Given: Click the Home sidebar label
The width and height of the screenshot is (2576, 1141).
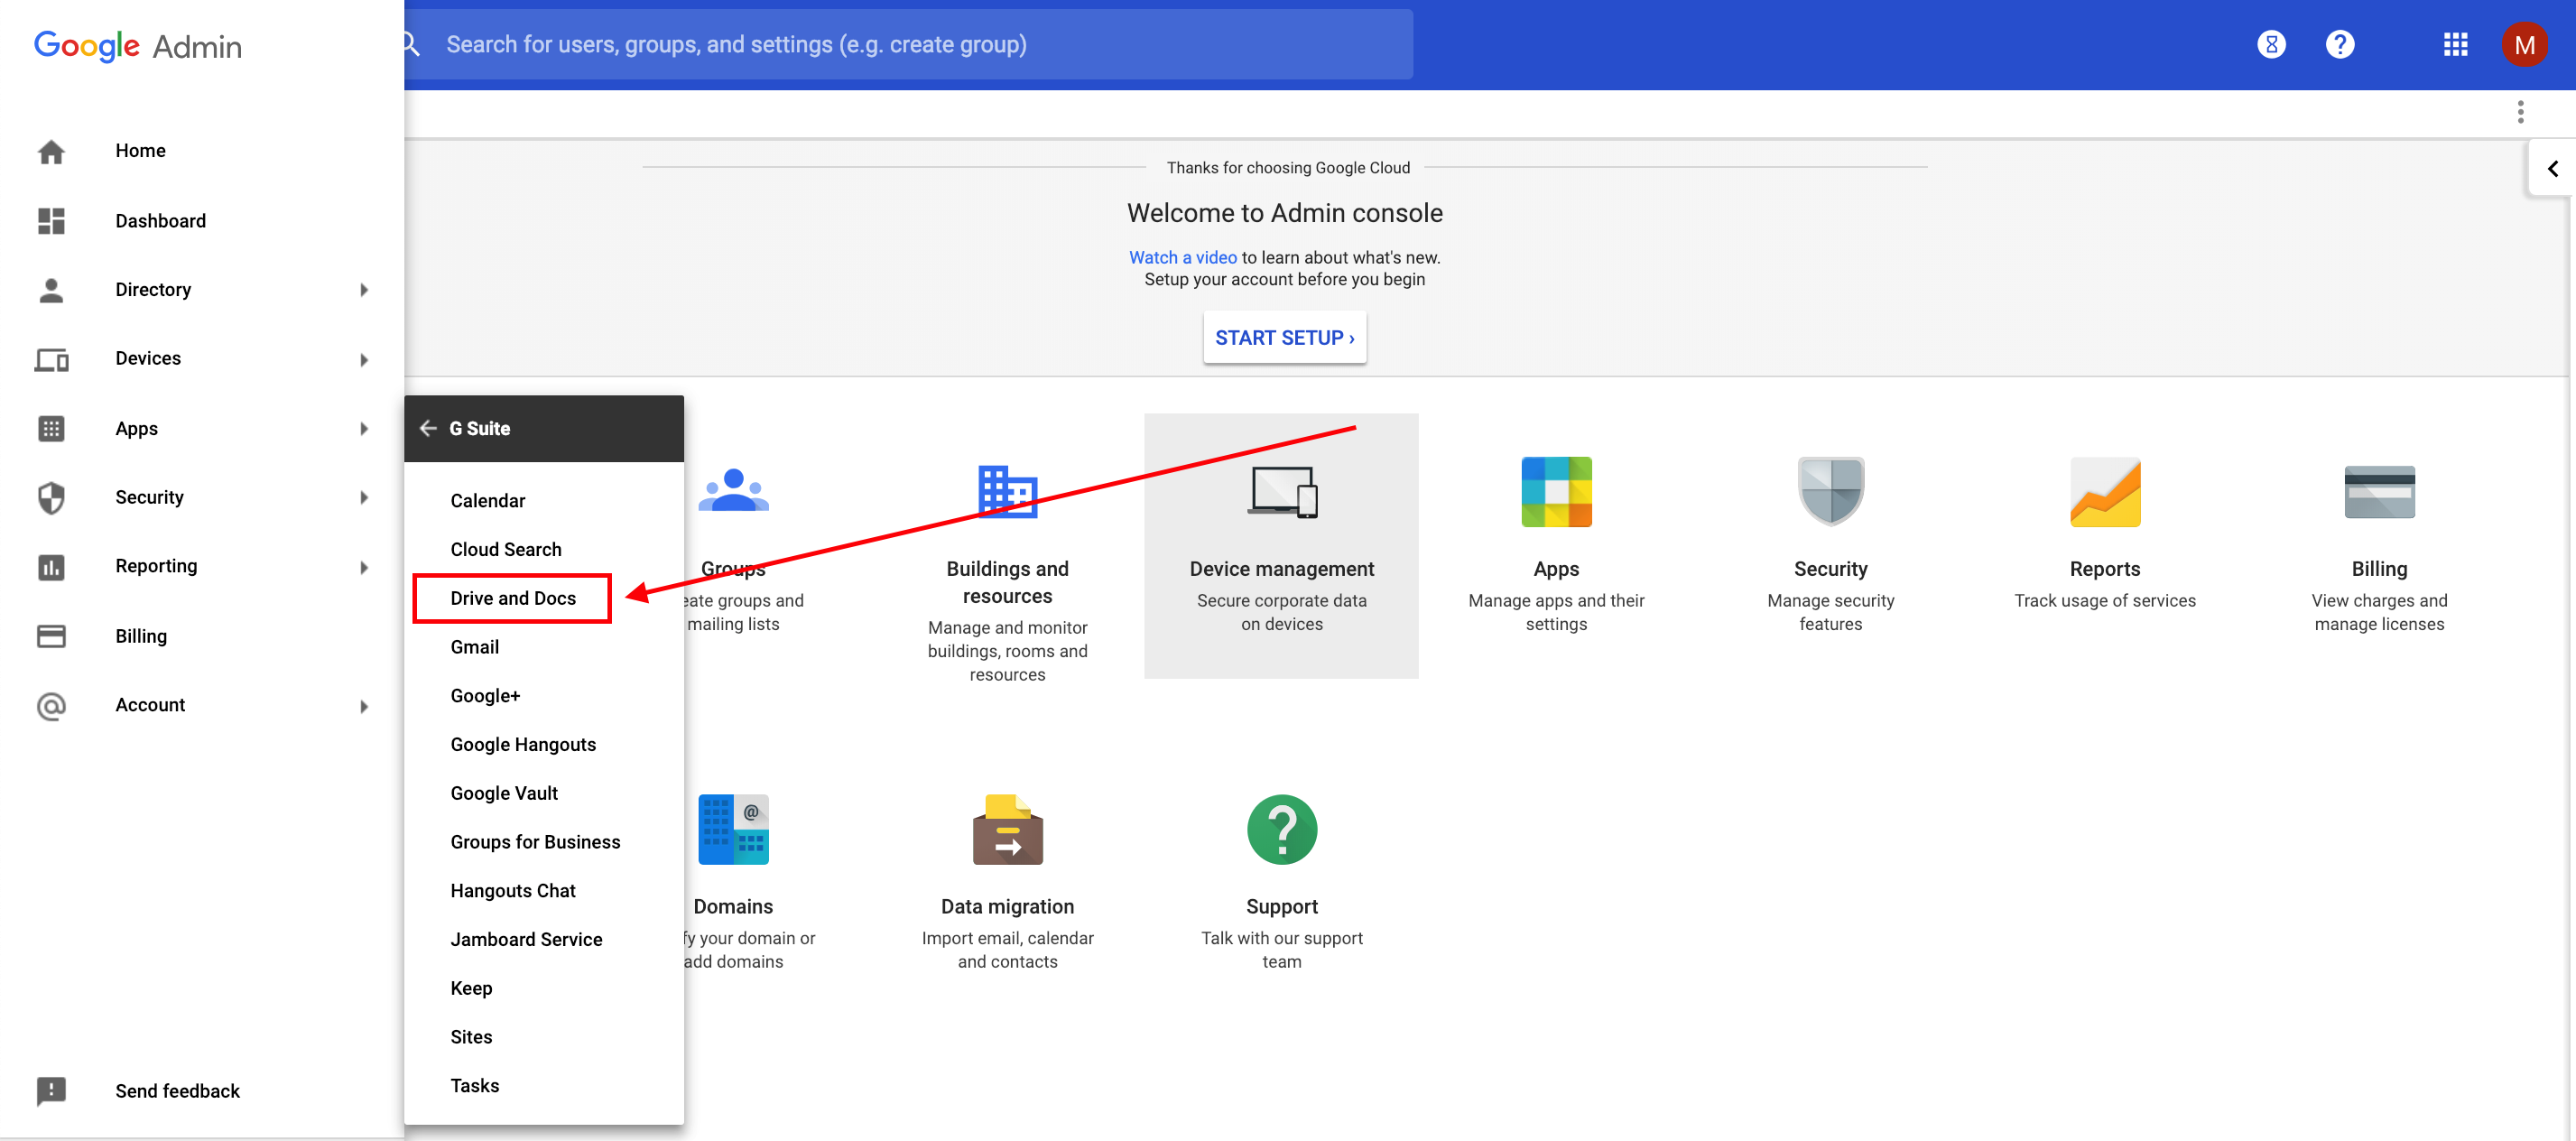Looking at the screenshot, I should click(x=140, y=151).
